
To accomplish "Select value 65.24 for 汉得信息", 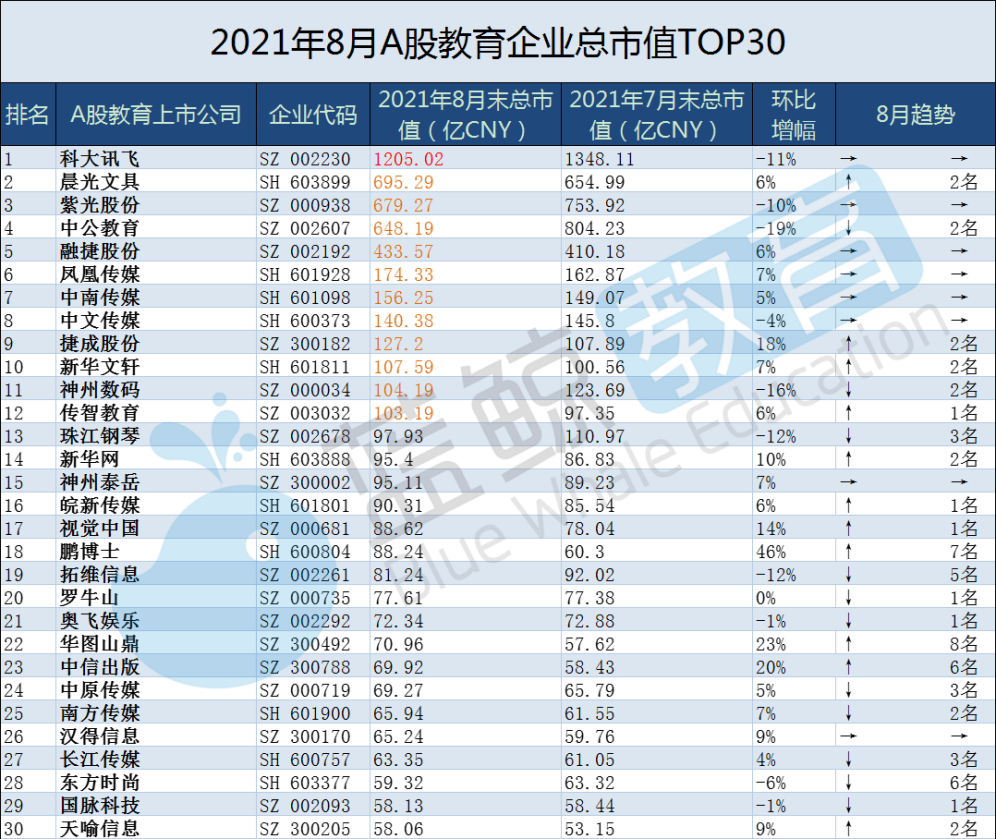I will point(398,737).
